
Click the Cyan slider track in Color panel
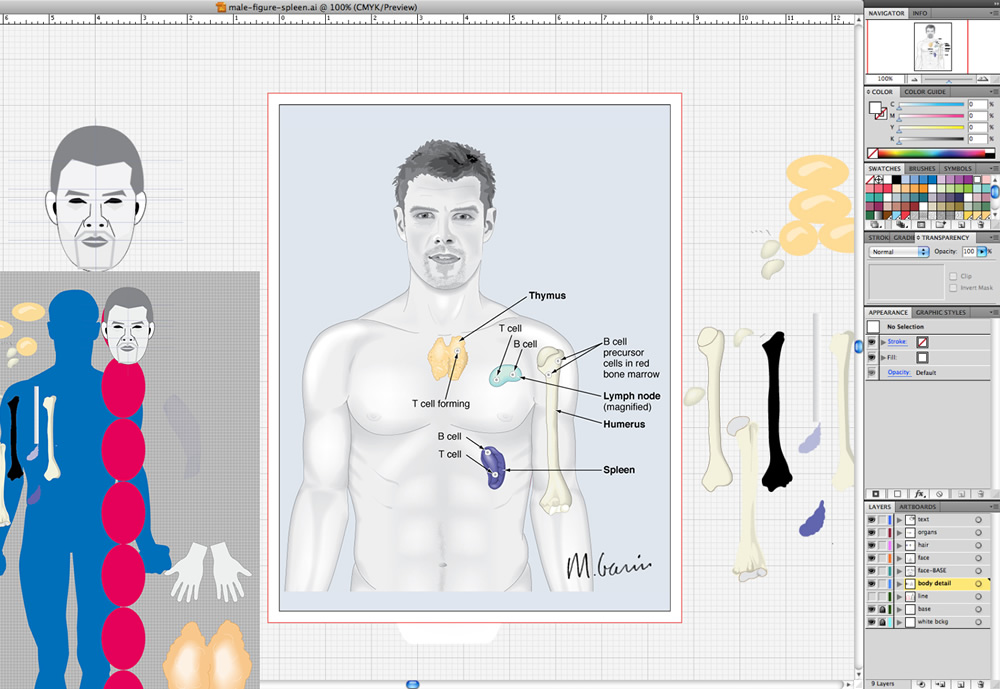coord(931,104)
